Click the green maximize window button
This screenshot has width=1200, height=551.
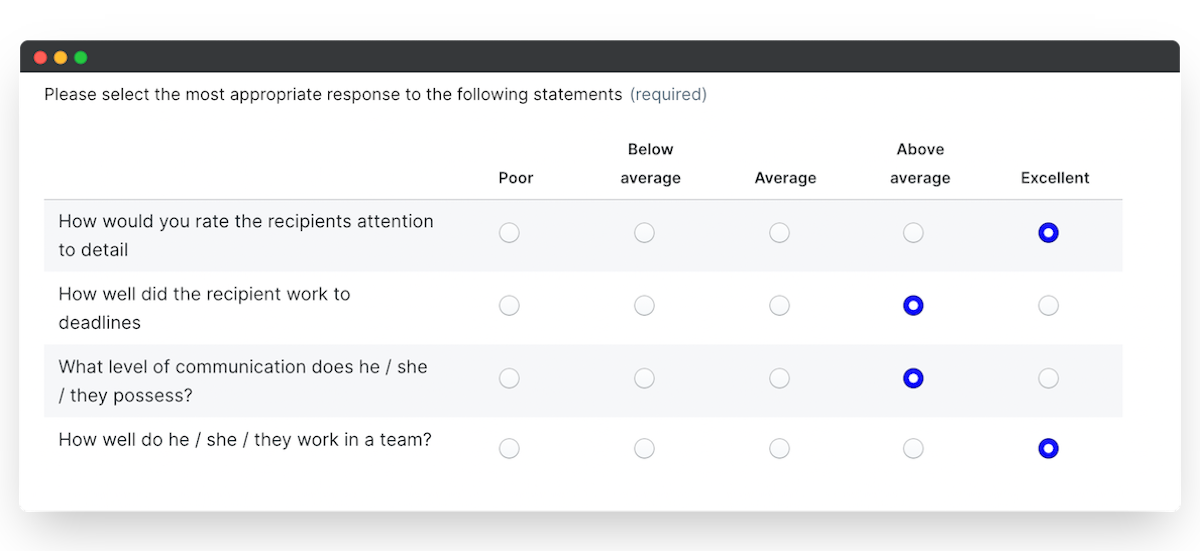coord(81,57)
